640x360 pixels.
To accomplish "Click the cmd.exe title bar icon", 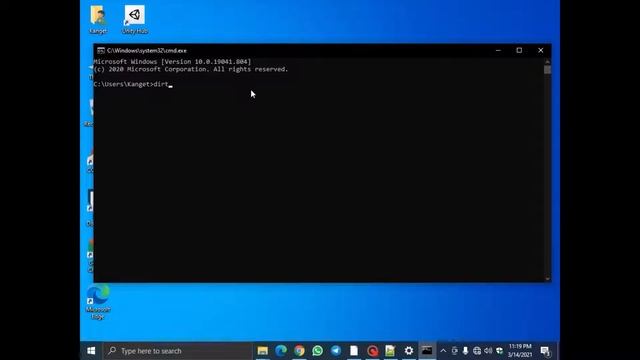I will 101,51.
